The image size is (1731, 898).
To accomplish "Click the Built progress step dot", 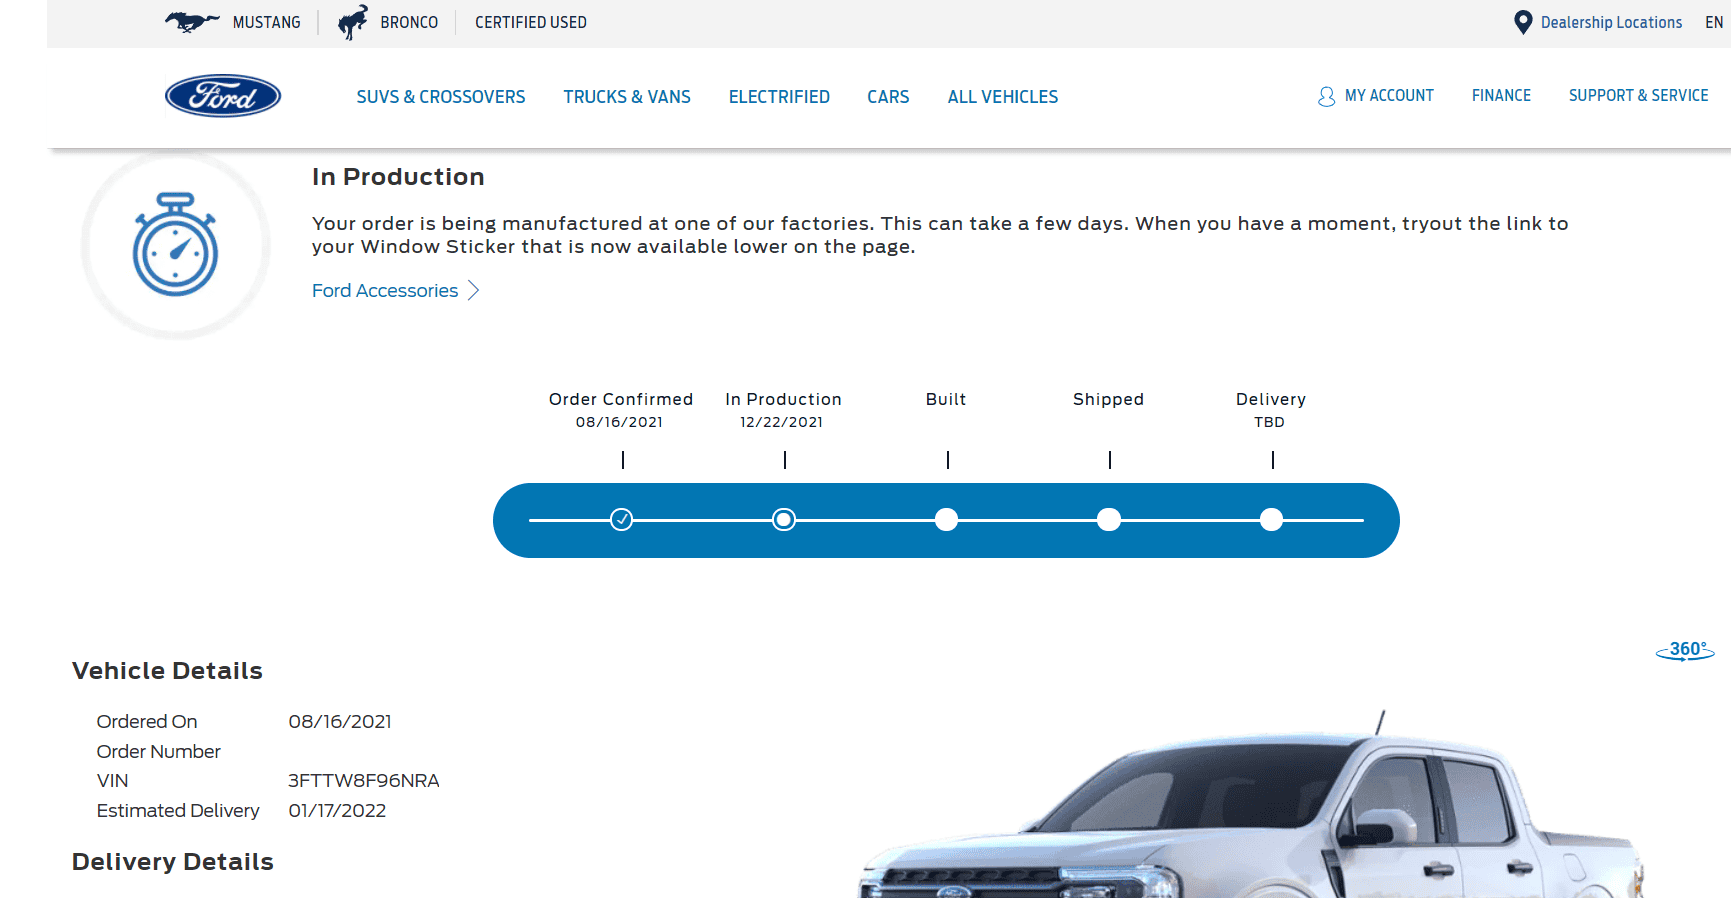I will tap(946, 520).
